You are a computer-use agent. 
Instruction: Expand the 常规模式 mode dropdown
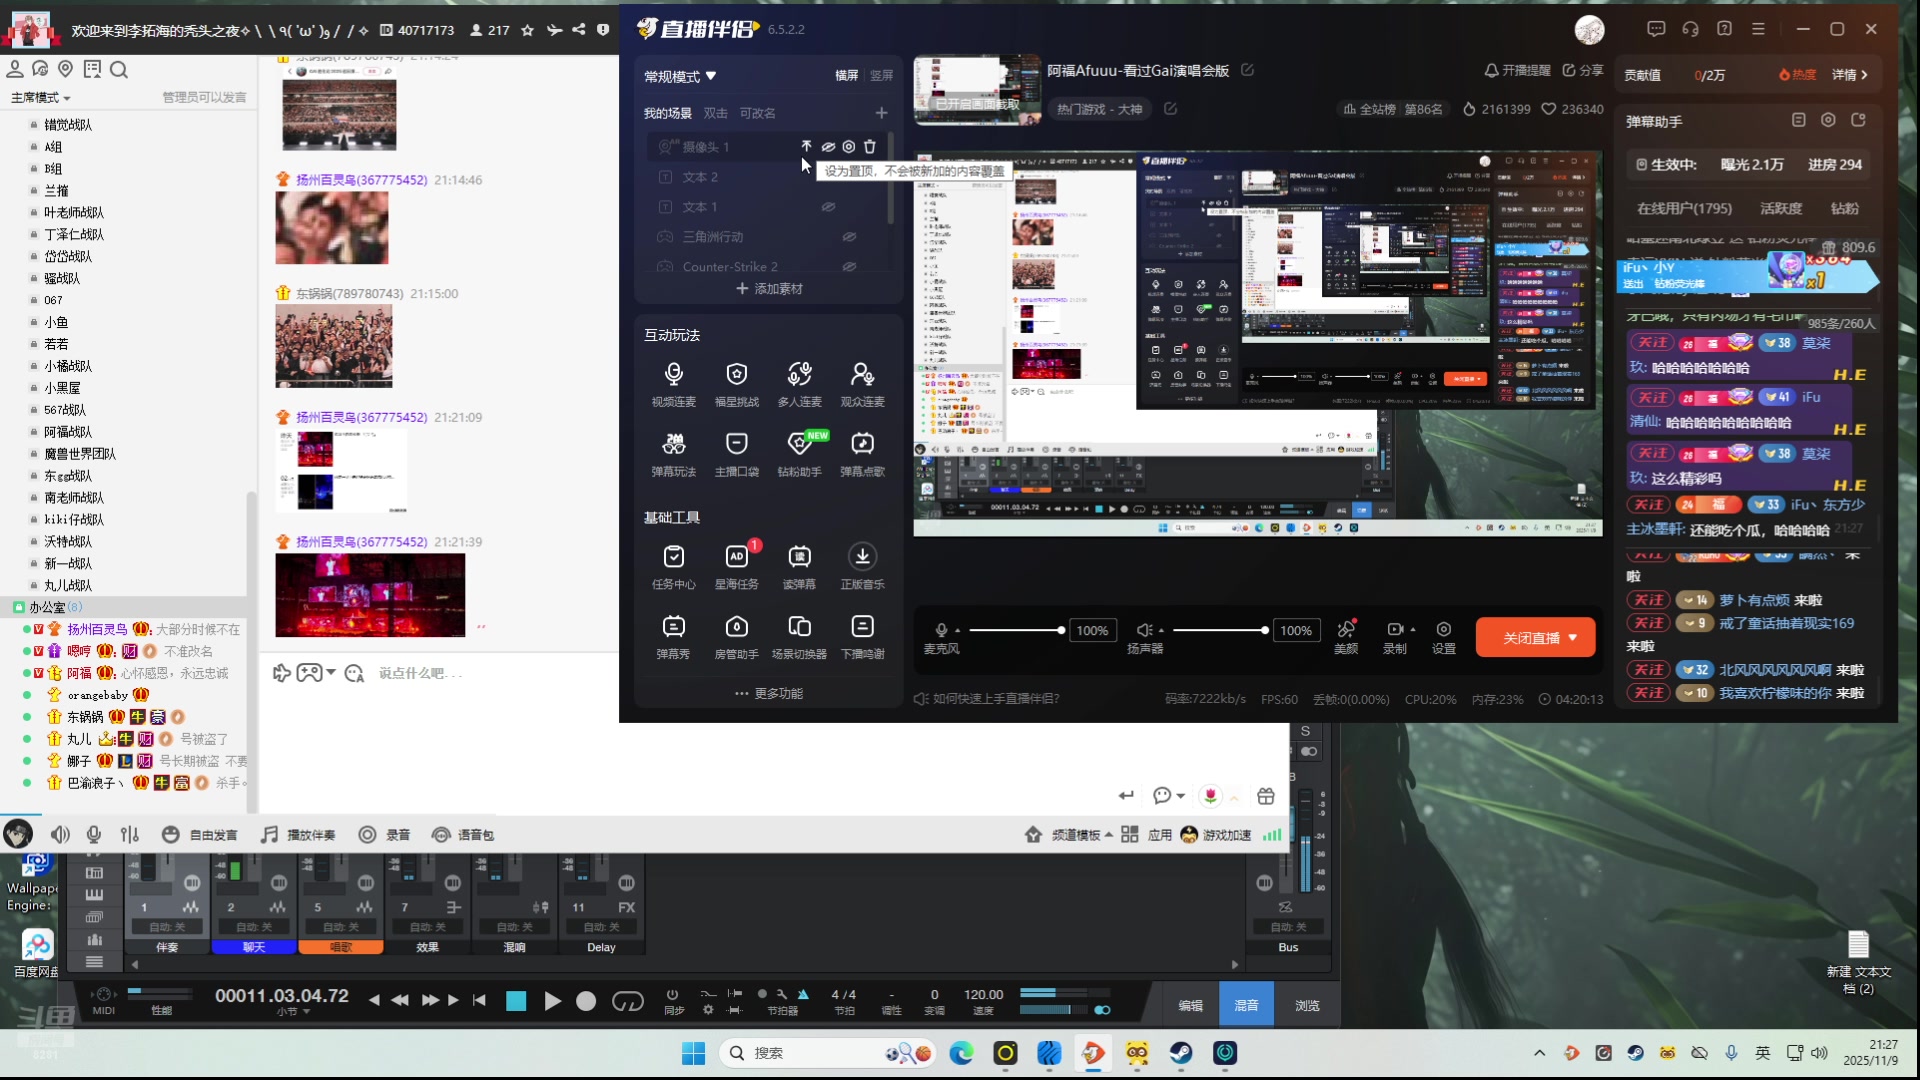pyautogui.click(x=681, y=77)
